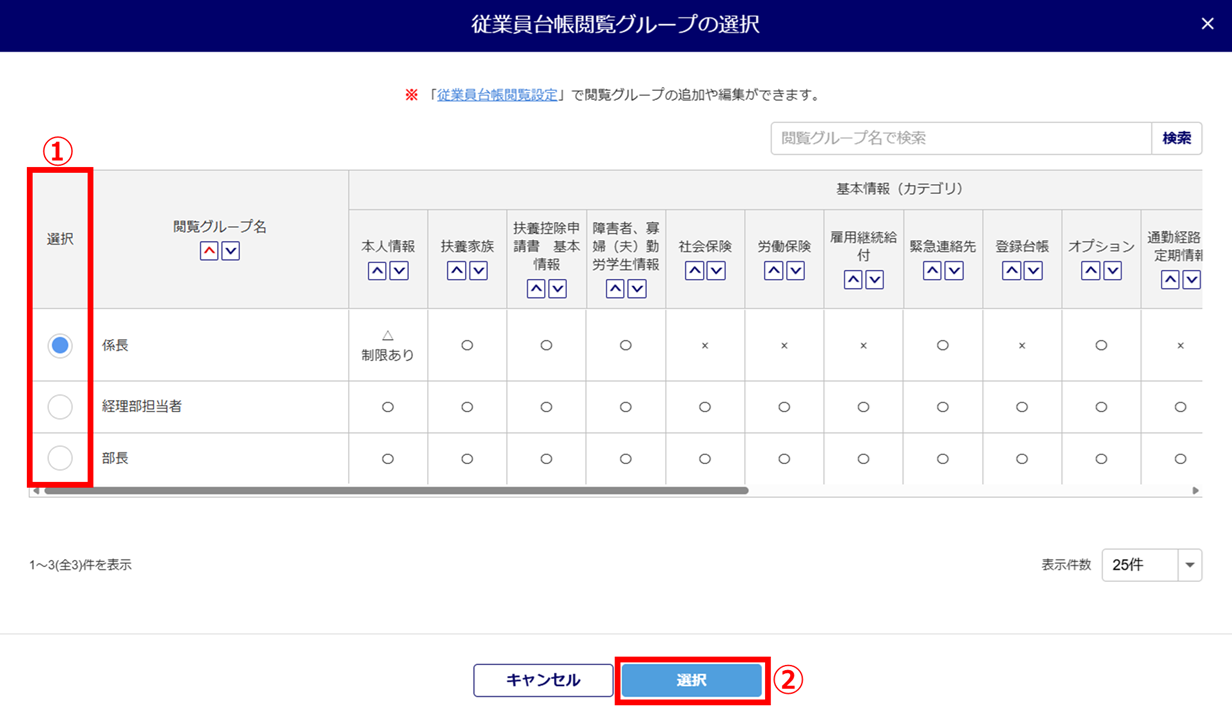Open the 従業員台帳閲覧設定 link

(497, 95)
